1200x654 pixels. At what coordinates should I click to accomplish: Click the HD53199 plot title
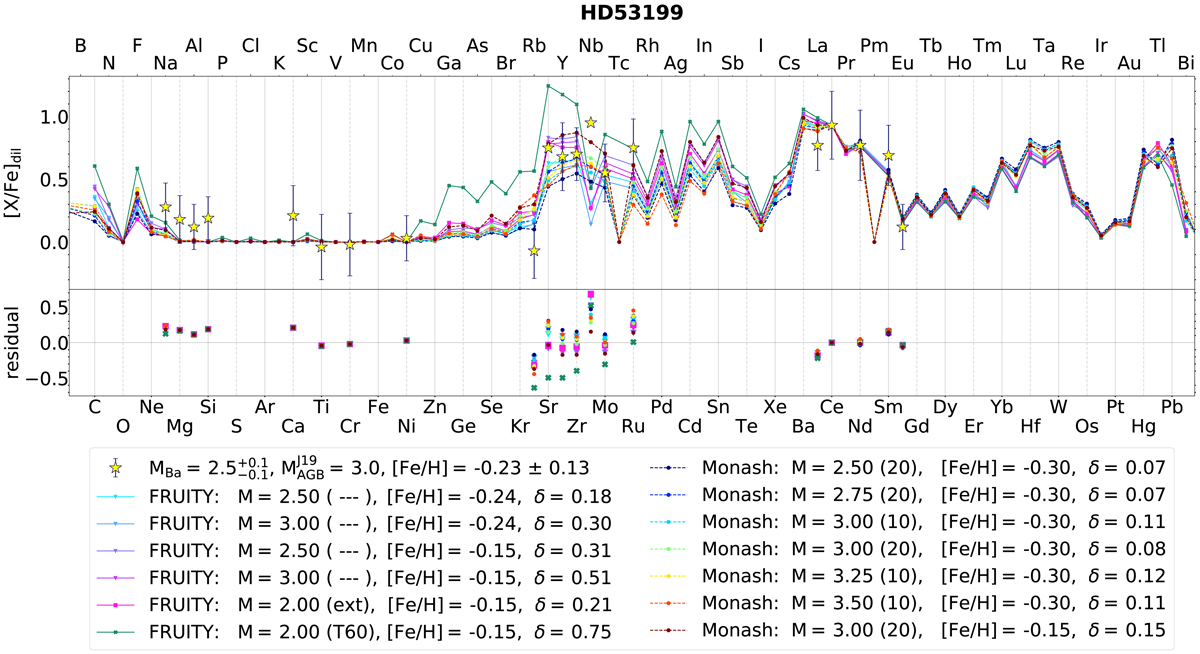600,14
